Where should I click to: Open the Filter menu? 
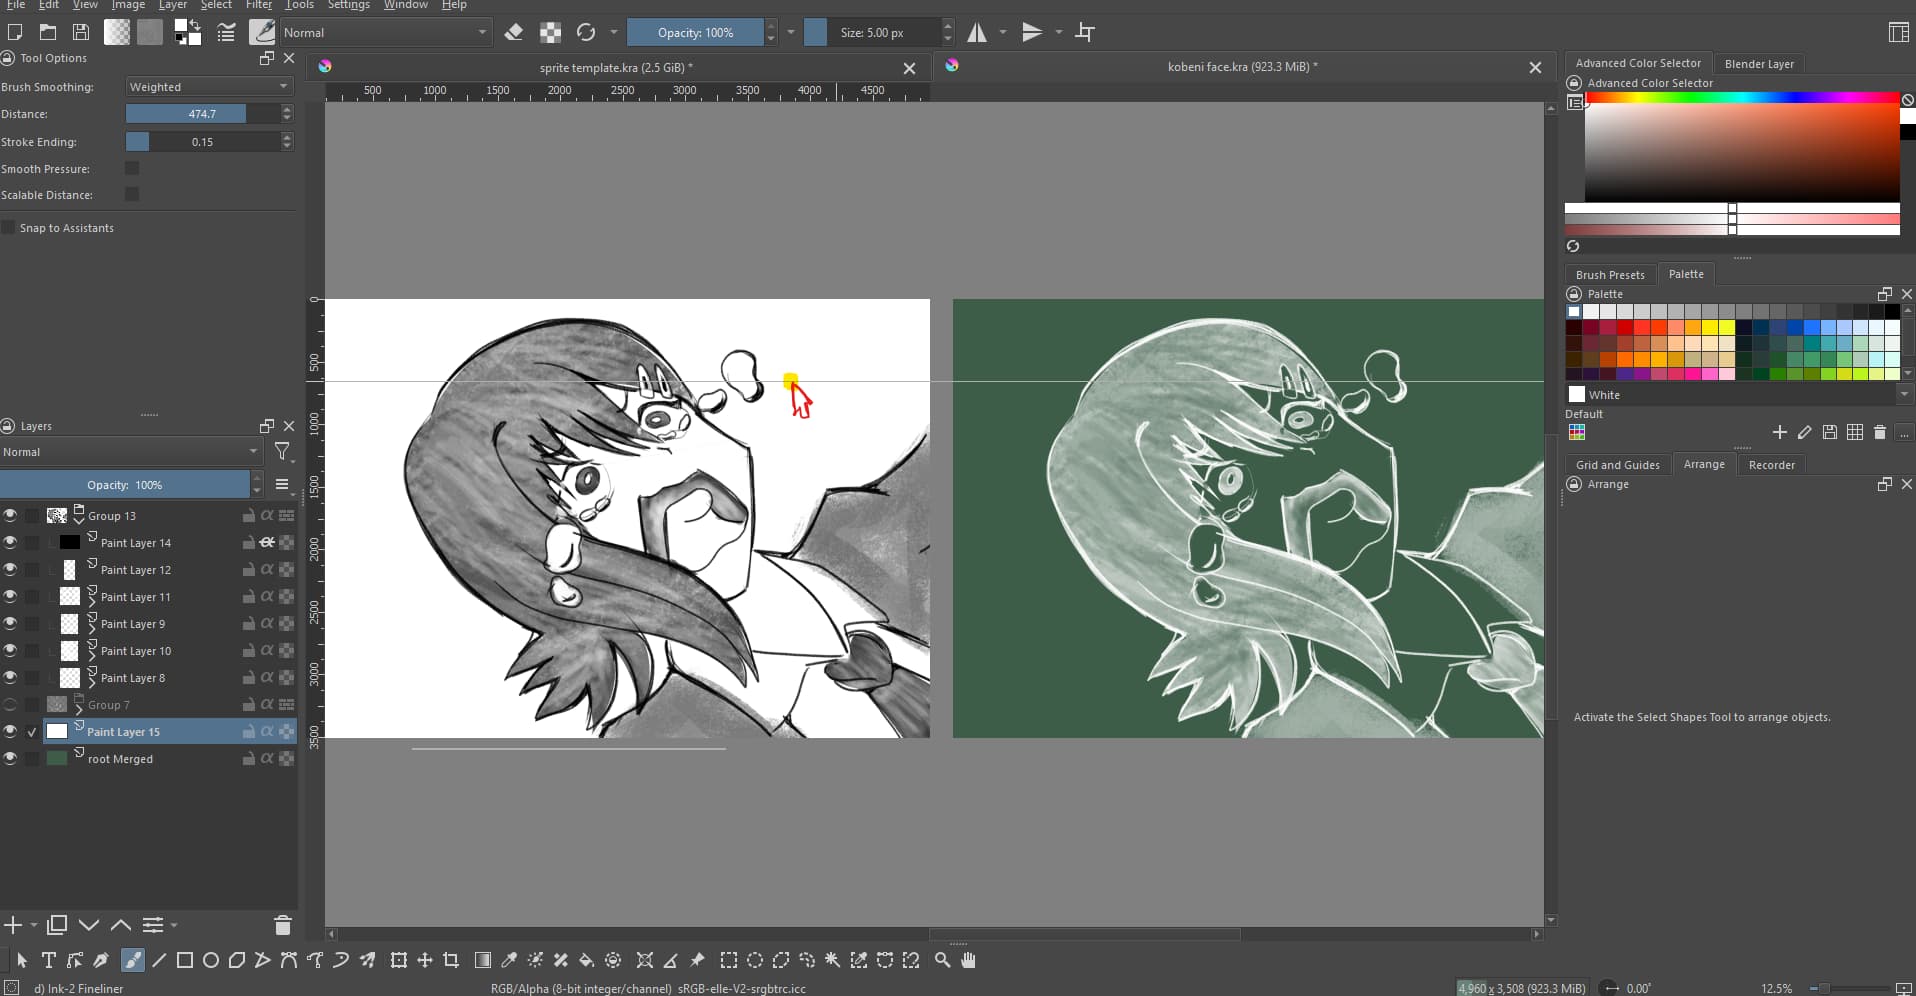click(258, 5)
